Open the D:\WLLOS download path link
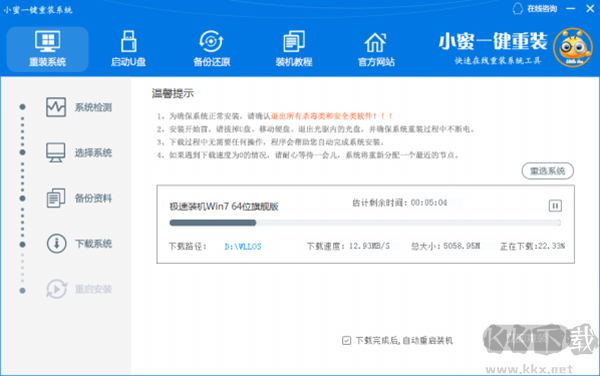Screen dimensions: 600x376 click(x=243, y=247)
